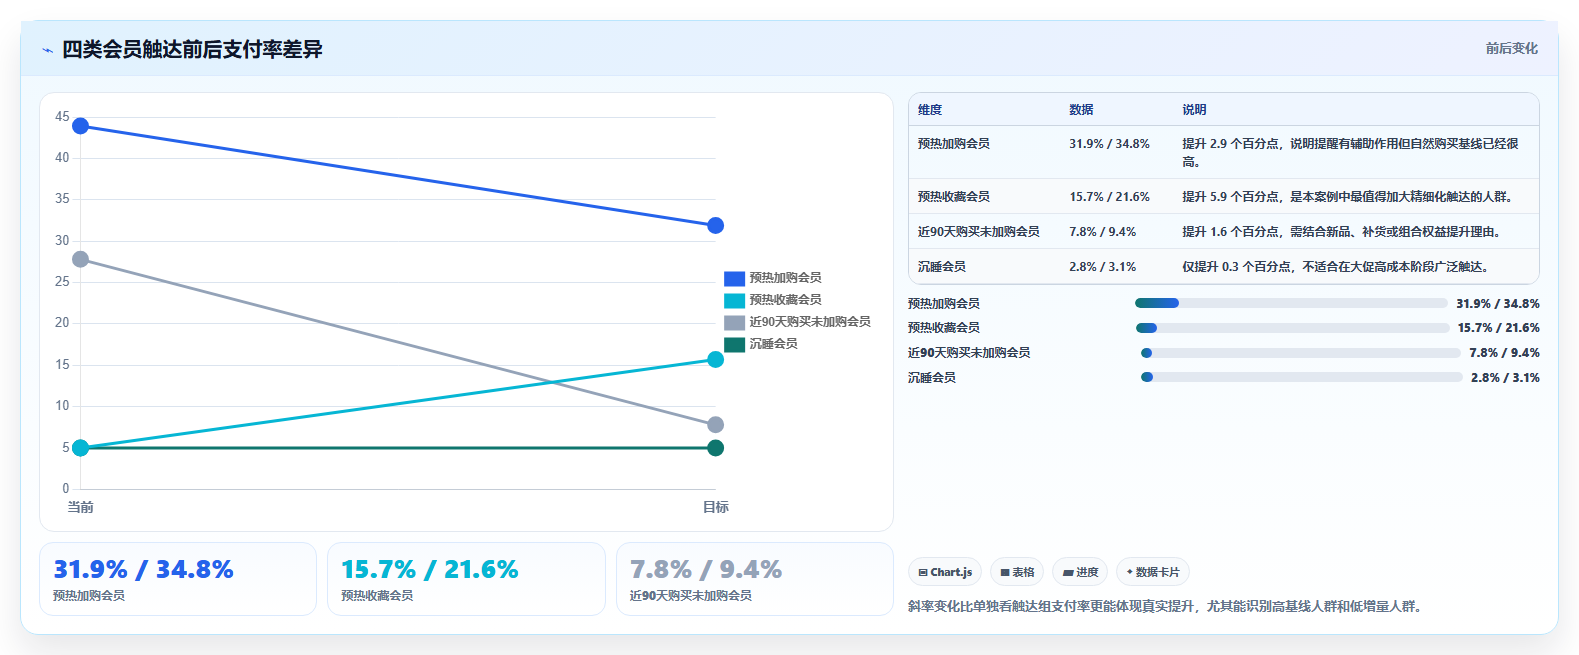
Task: Click the 预热收藏会员 legend label
Action: pyautogui.click(x=785, y=300)
